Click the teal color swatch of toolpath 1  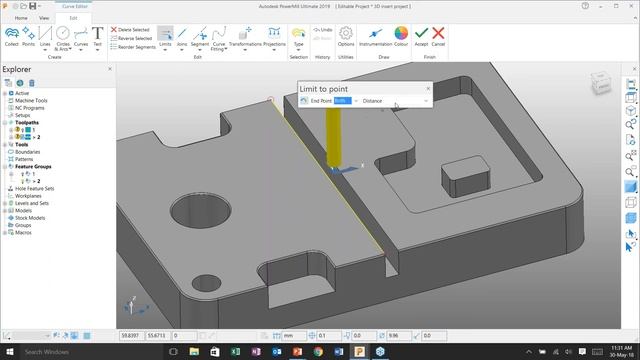tap(28, 130)
